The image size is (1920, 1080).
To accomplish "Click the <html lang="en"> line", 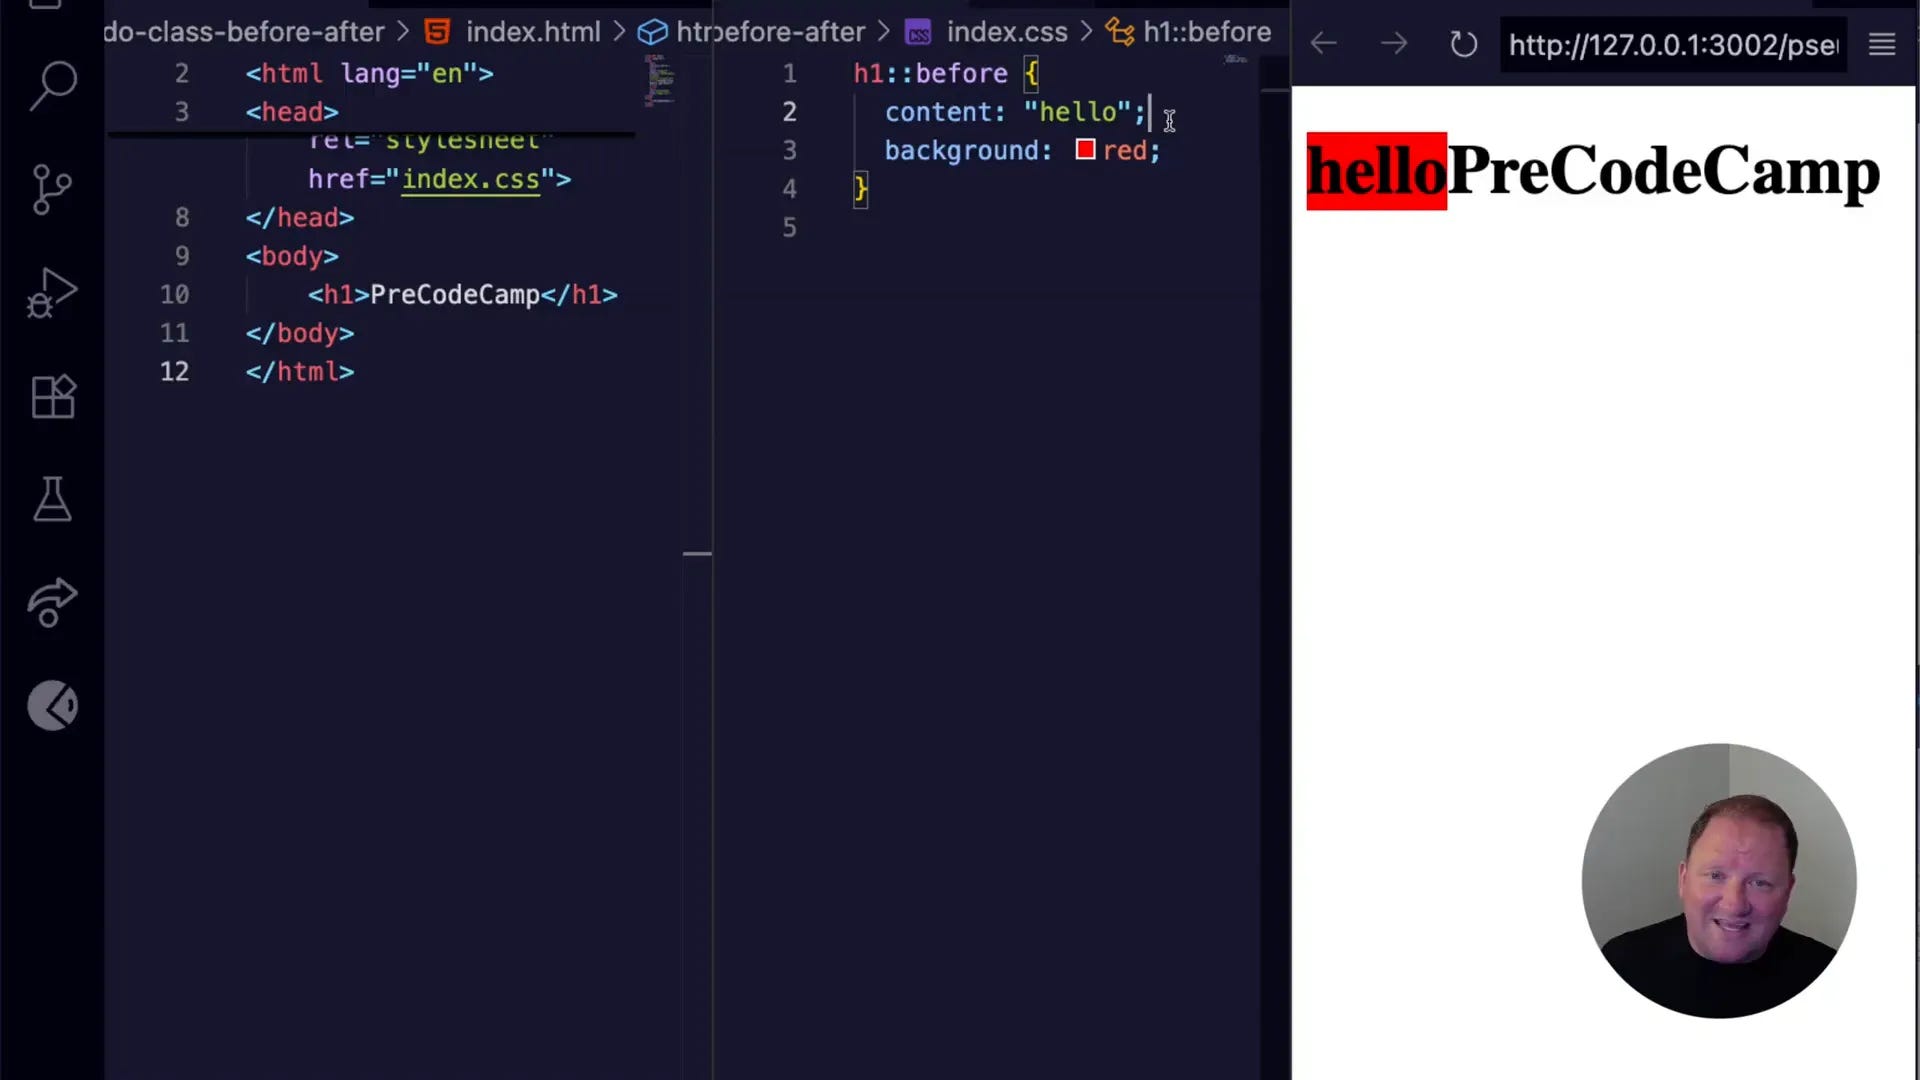I will click(370, 74).
